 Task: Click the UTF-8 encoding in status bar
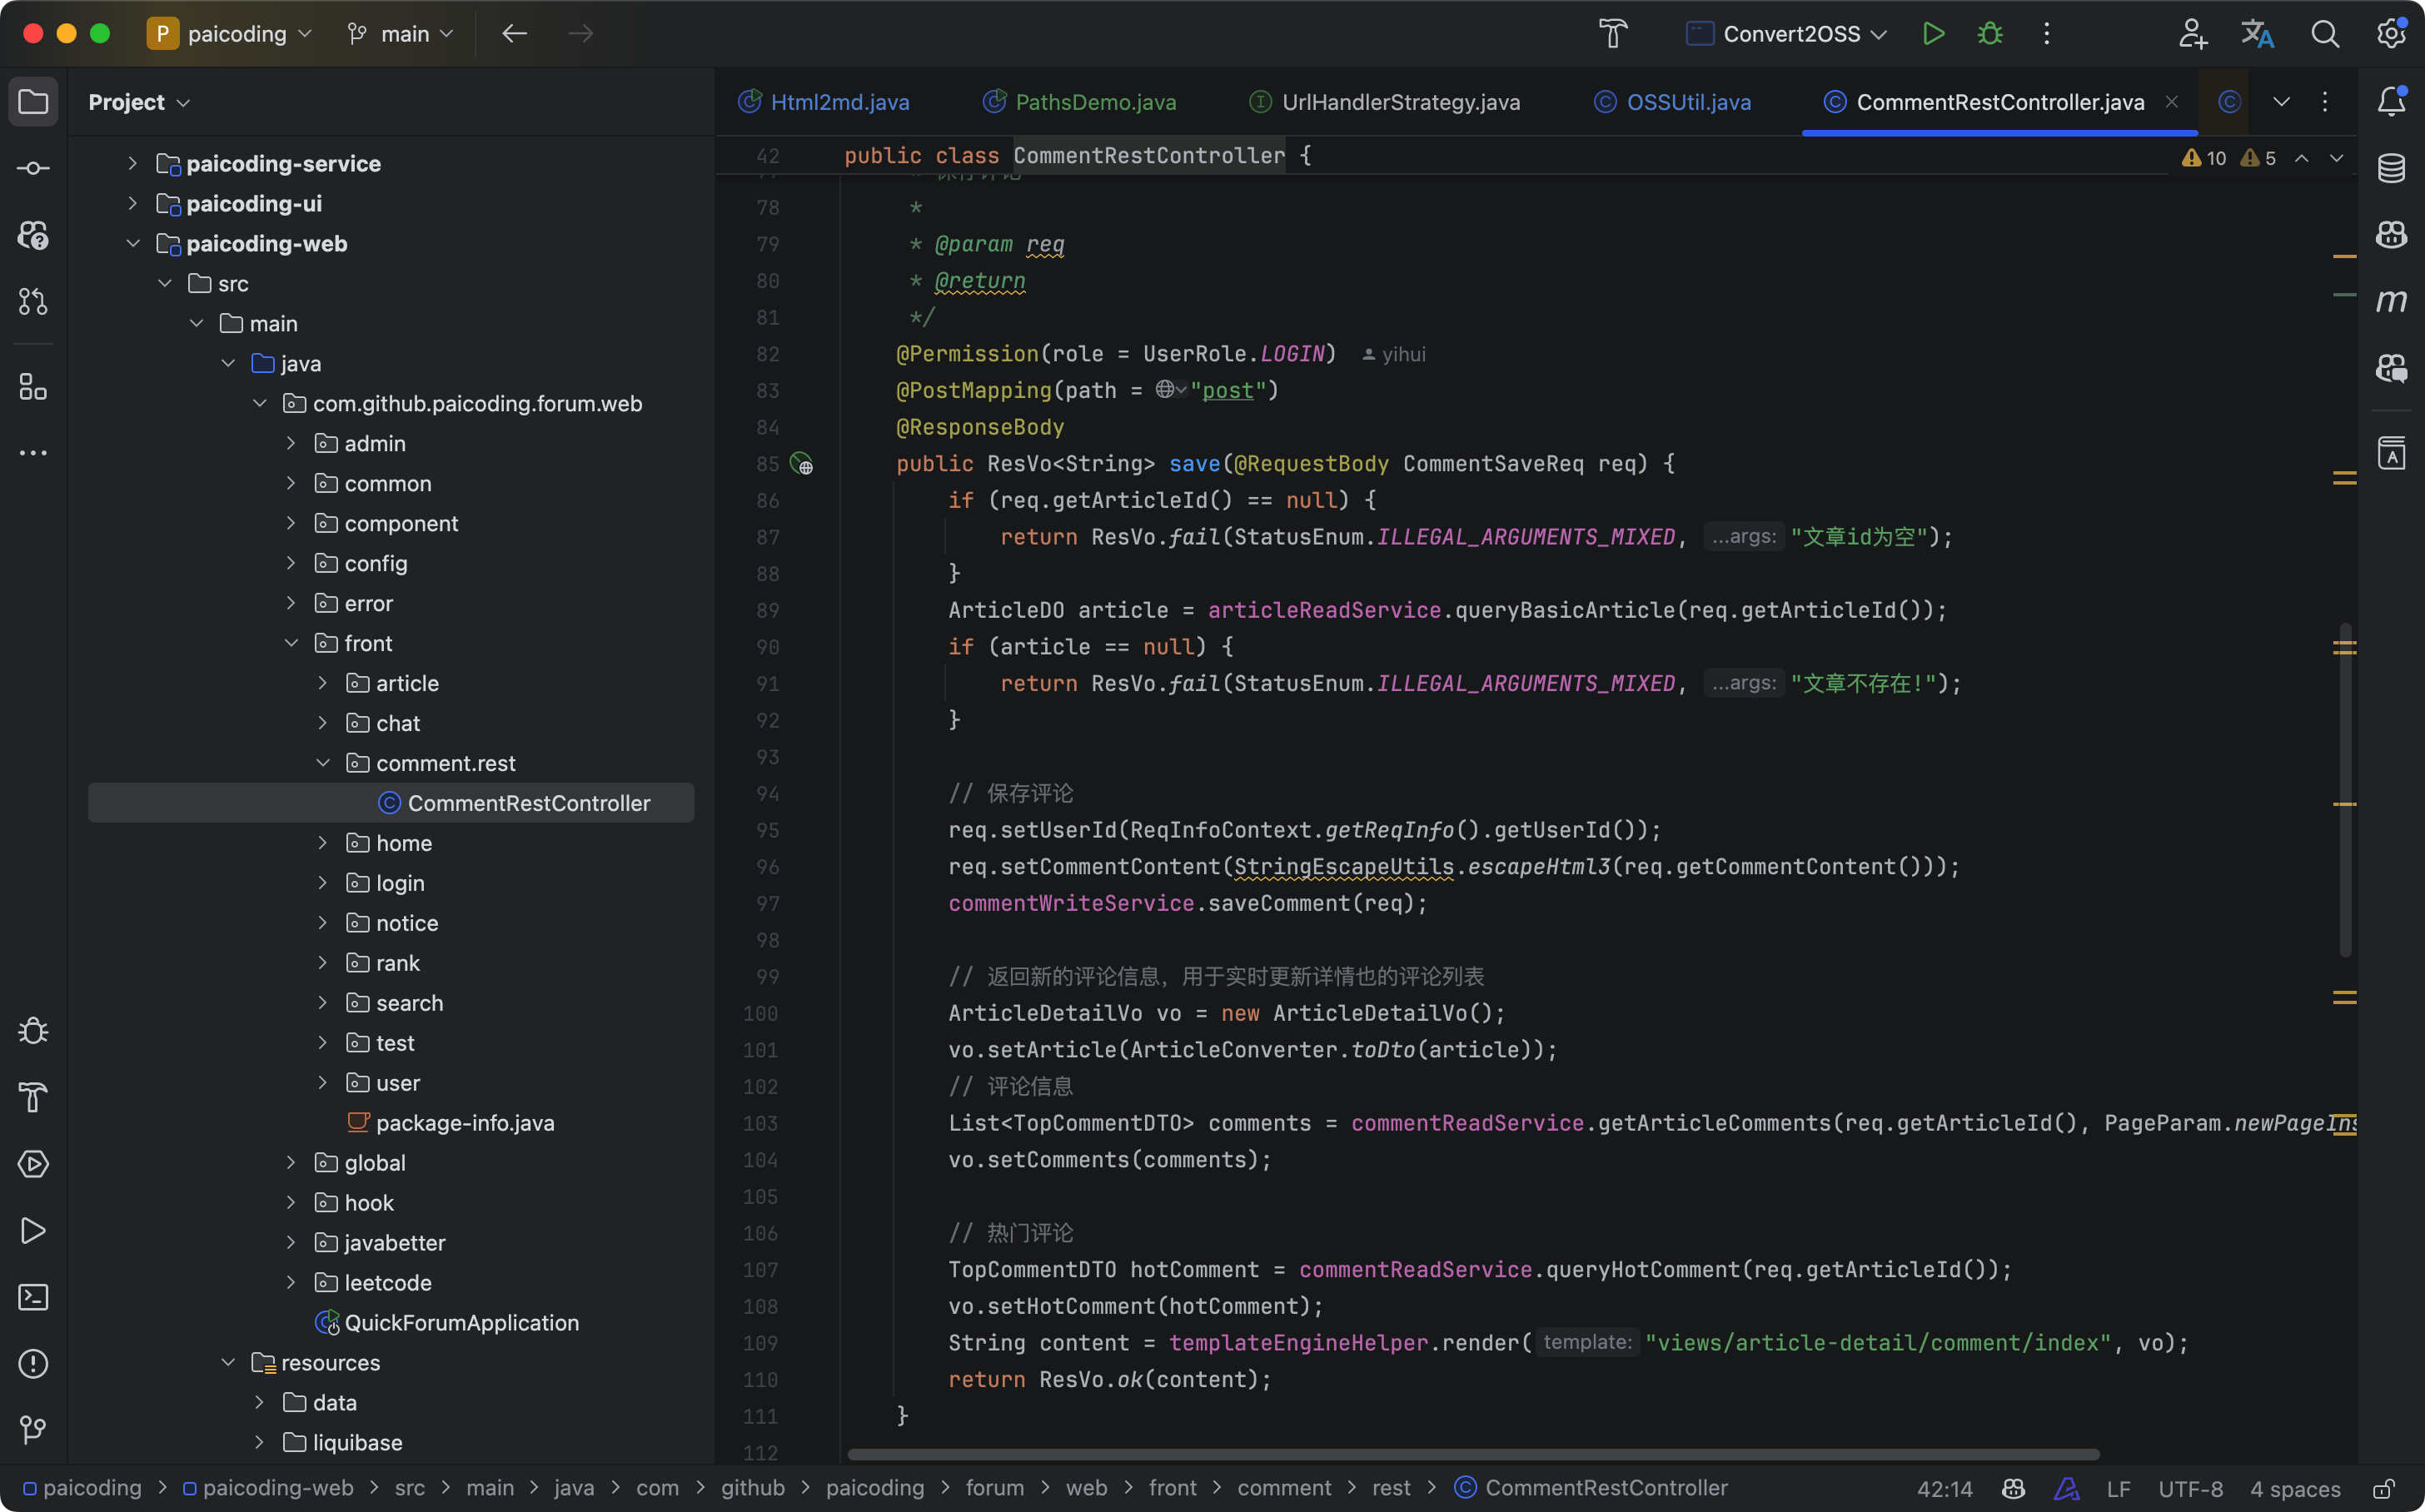2190,1489
